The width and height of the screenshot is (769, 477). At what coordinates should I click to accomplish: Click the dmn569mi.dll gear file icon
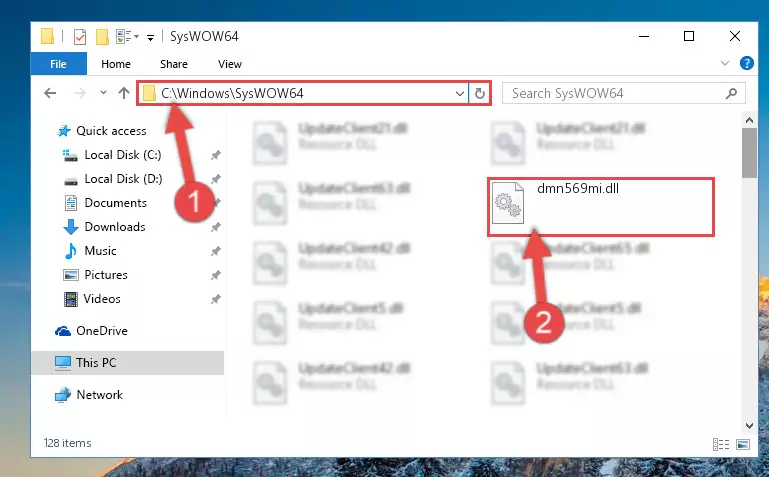click(508, 202)
